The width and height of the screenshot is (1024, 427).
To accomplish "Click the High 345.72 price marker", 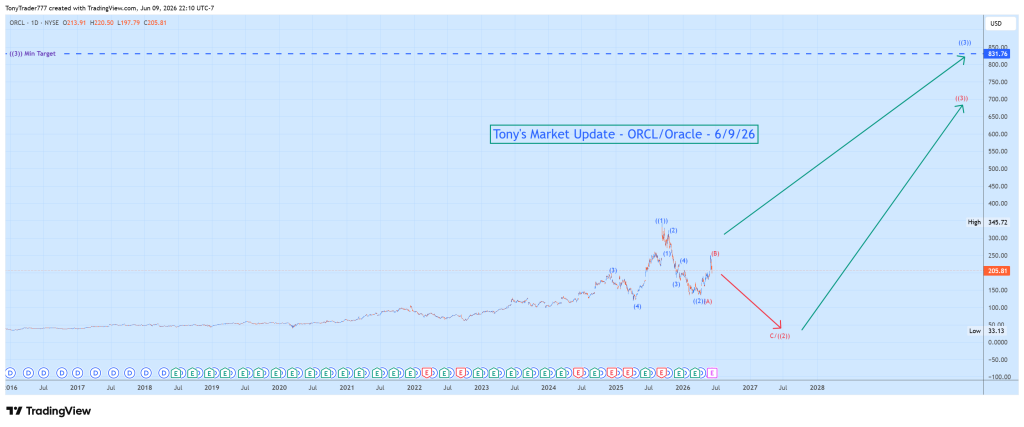I will (x=988, y=223).
